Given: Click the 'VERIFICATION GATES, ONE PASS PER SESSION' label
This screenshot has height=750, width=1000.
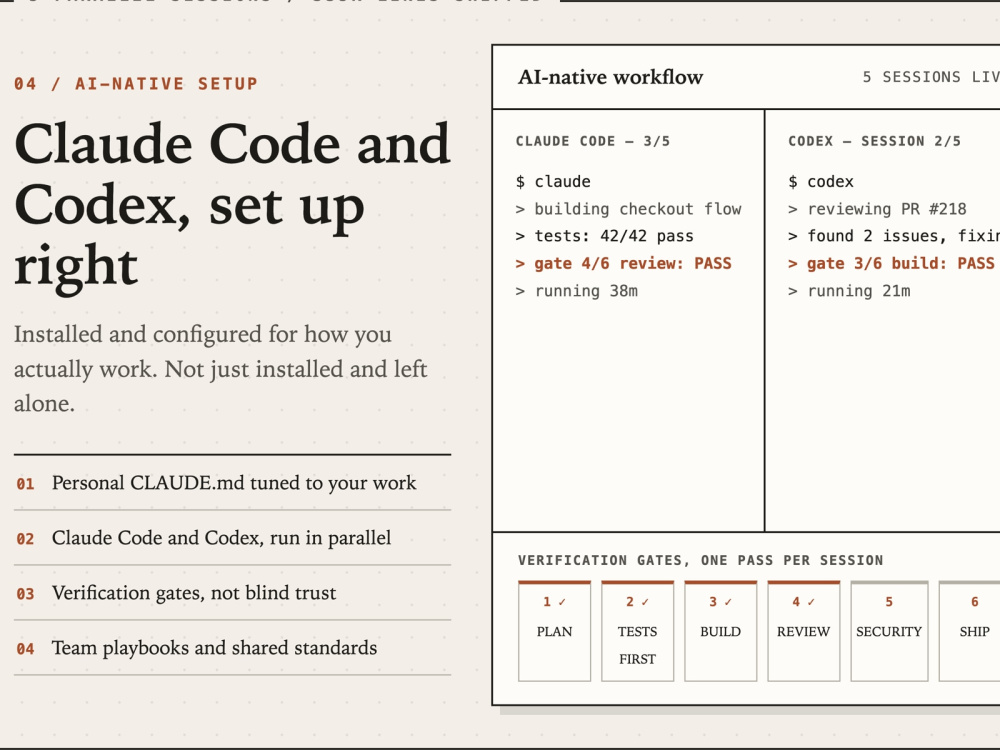Looking at the screenshot, I should click(700, 561).
